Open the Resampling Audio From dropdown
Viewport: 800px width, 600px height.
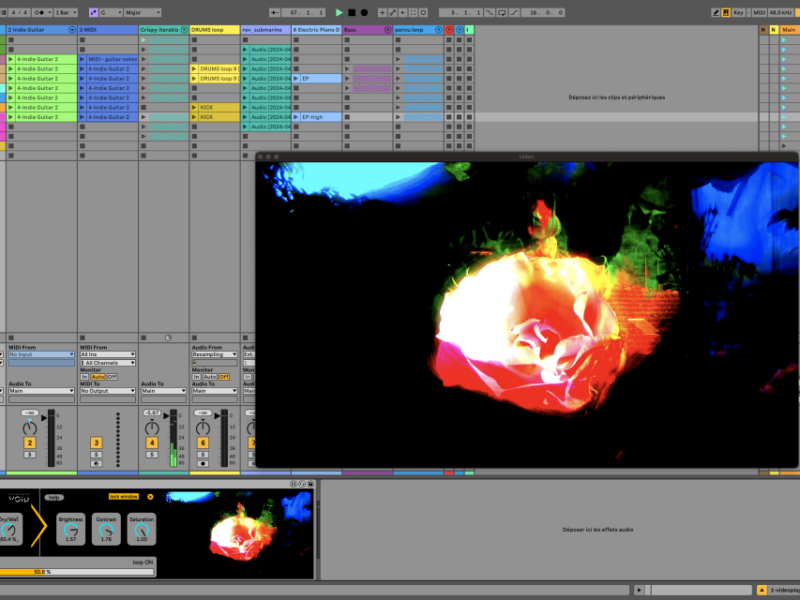click(214, 354)
